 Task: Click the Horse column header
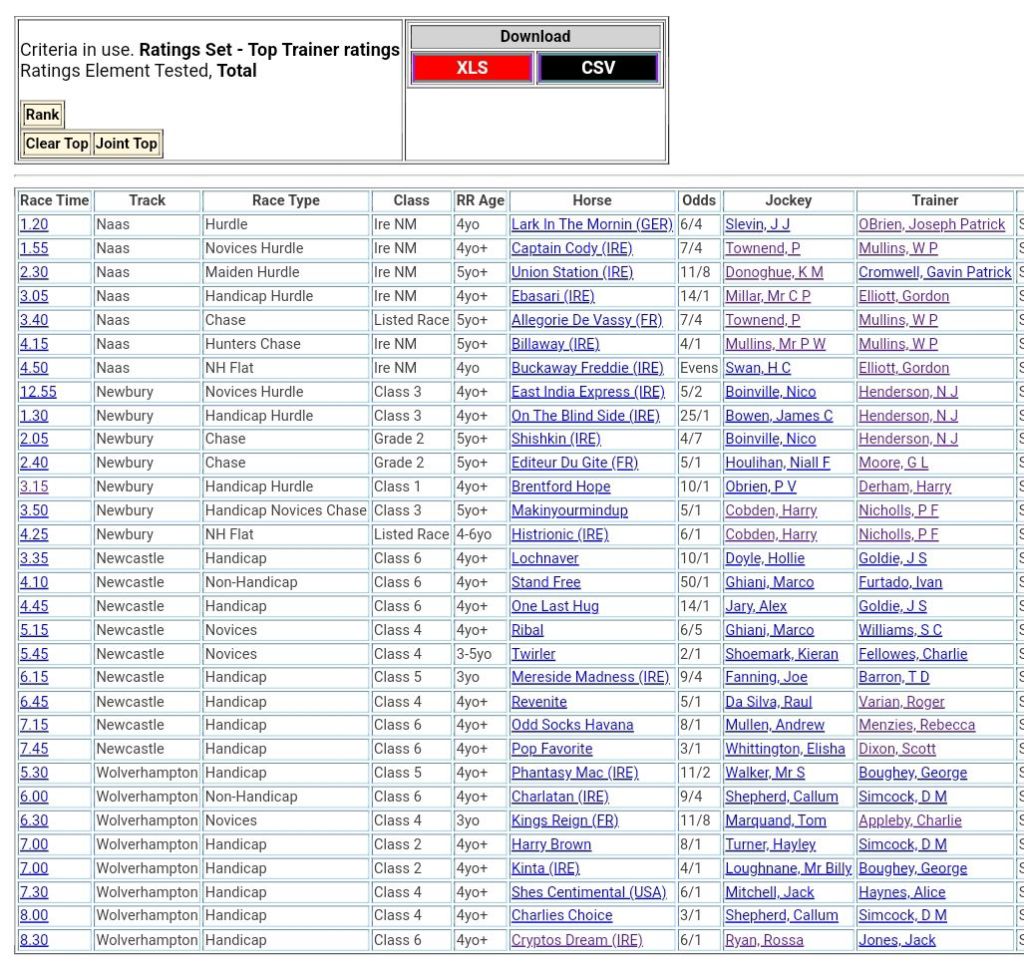point(592,200)
